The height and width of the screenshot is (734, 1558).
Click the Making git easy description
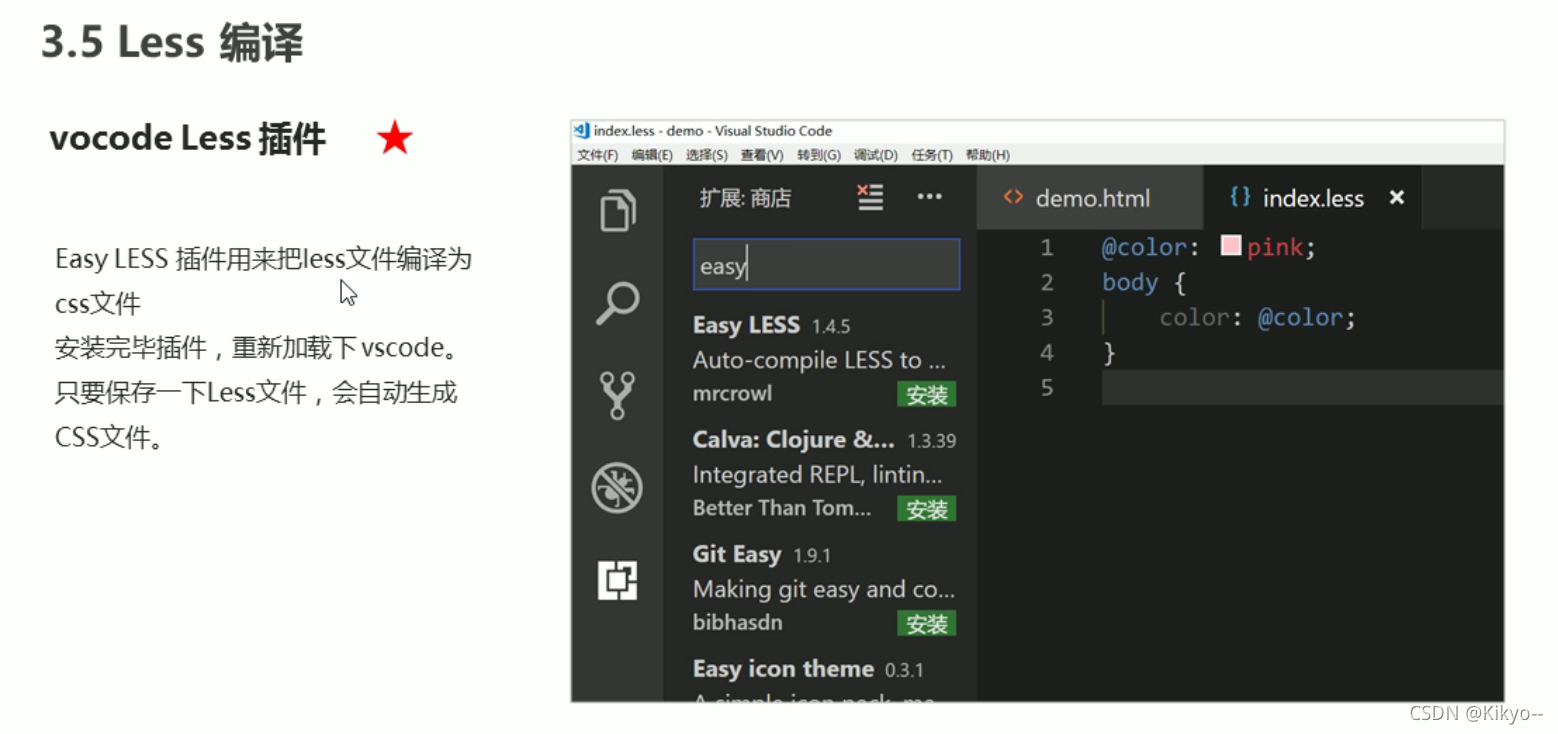point(824,589)
